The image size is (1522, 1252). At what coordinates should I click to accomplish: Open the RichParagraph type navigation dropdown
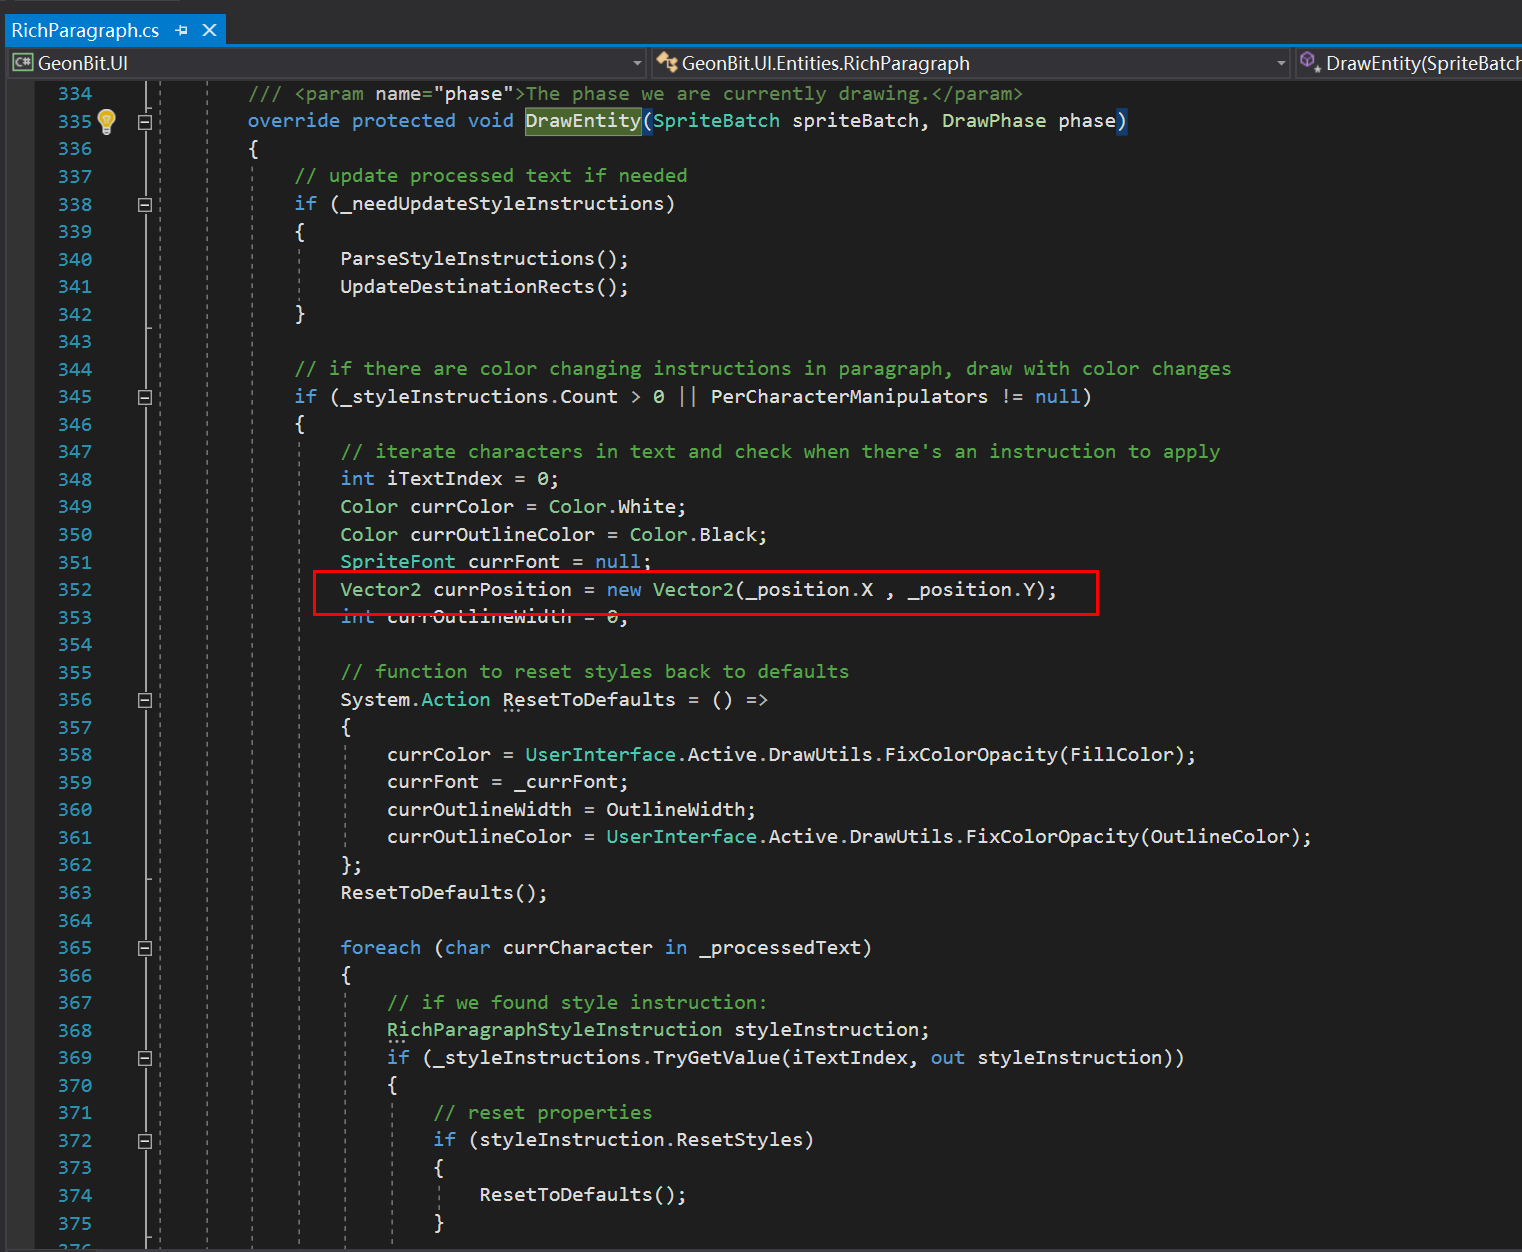1281,62
